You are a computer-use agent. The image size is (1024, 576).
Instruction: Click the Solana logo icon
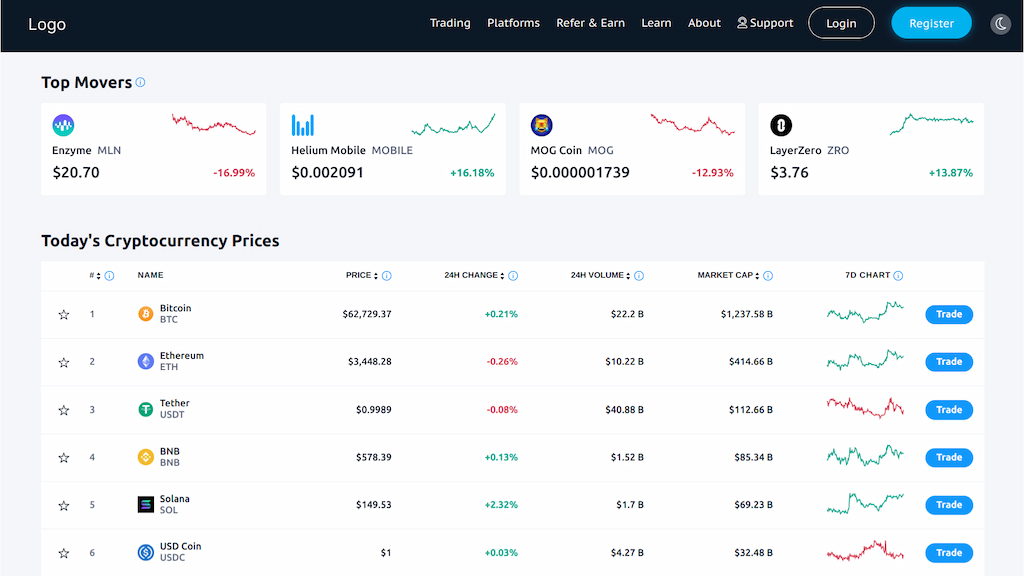[x=146, y=505]
